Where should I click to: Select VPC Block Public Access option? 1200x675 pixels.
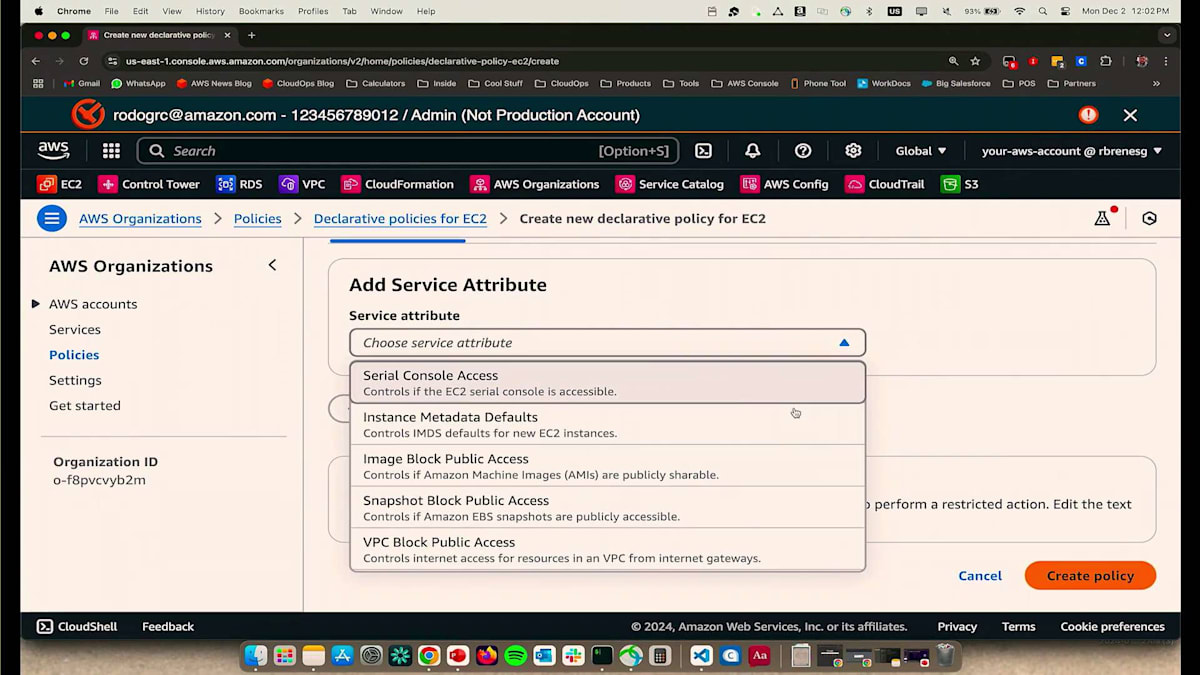point(607,549)
